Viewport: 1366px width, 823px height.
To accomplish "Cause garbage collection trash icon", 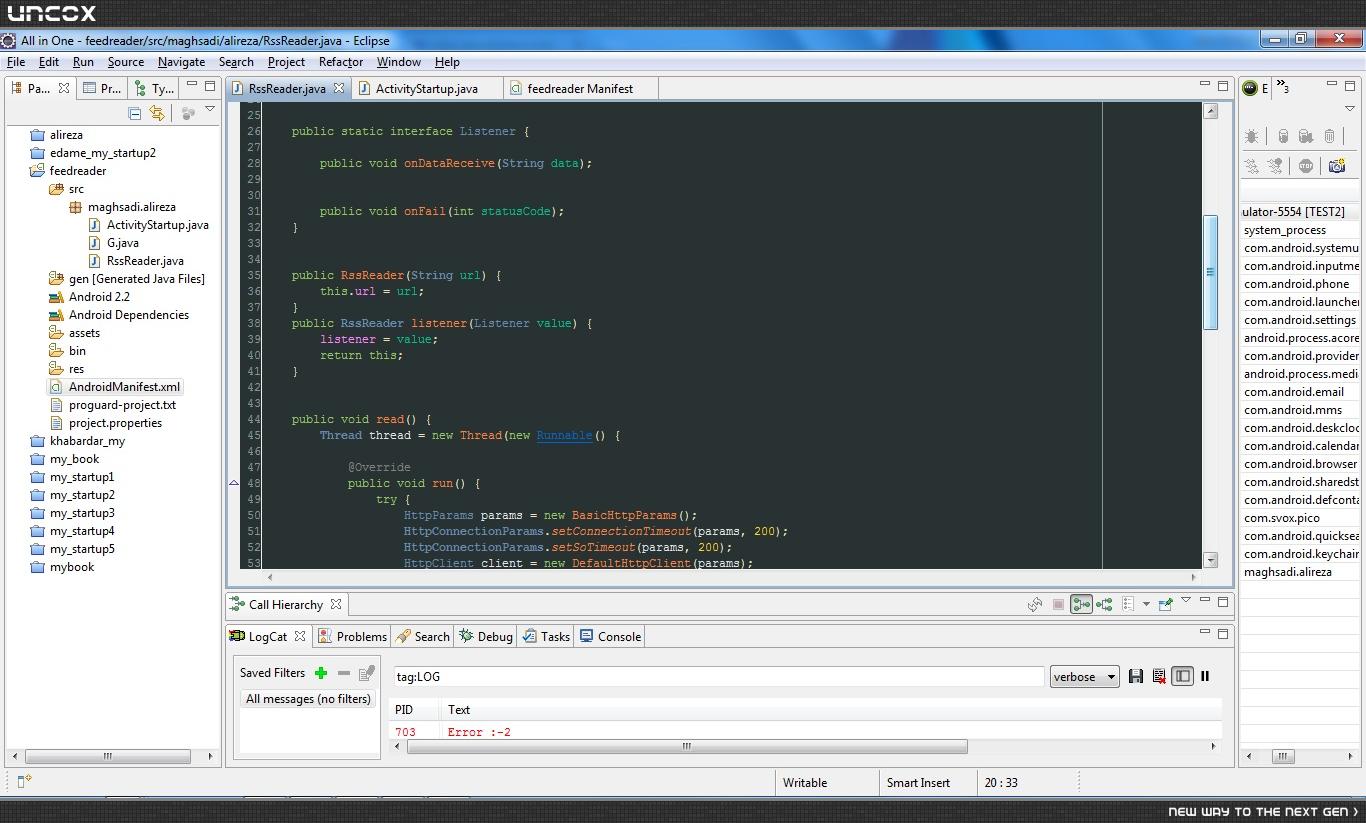I will tap(1329, 136).
